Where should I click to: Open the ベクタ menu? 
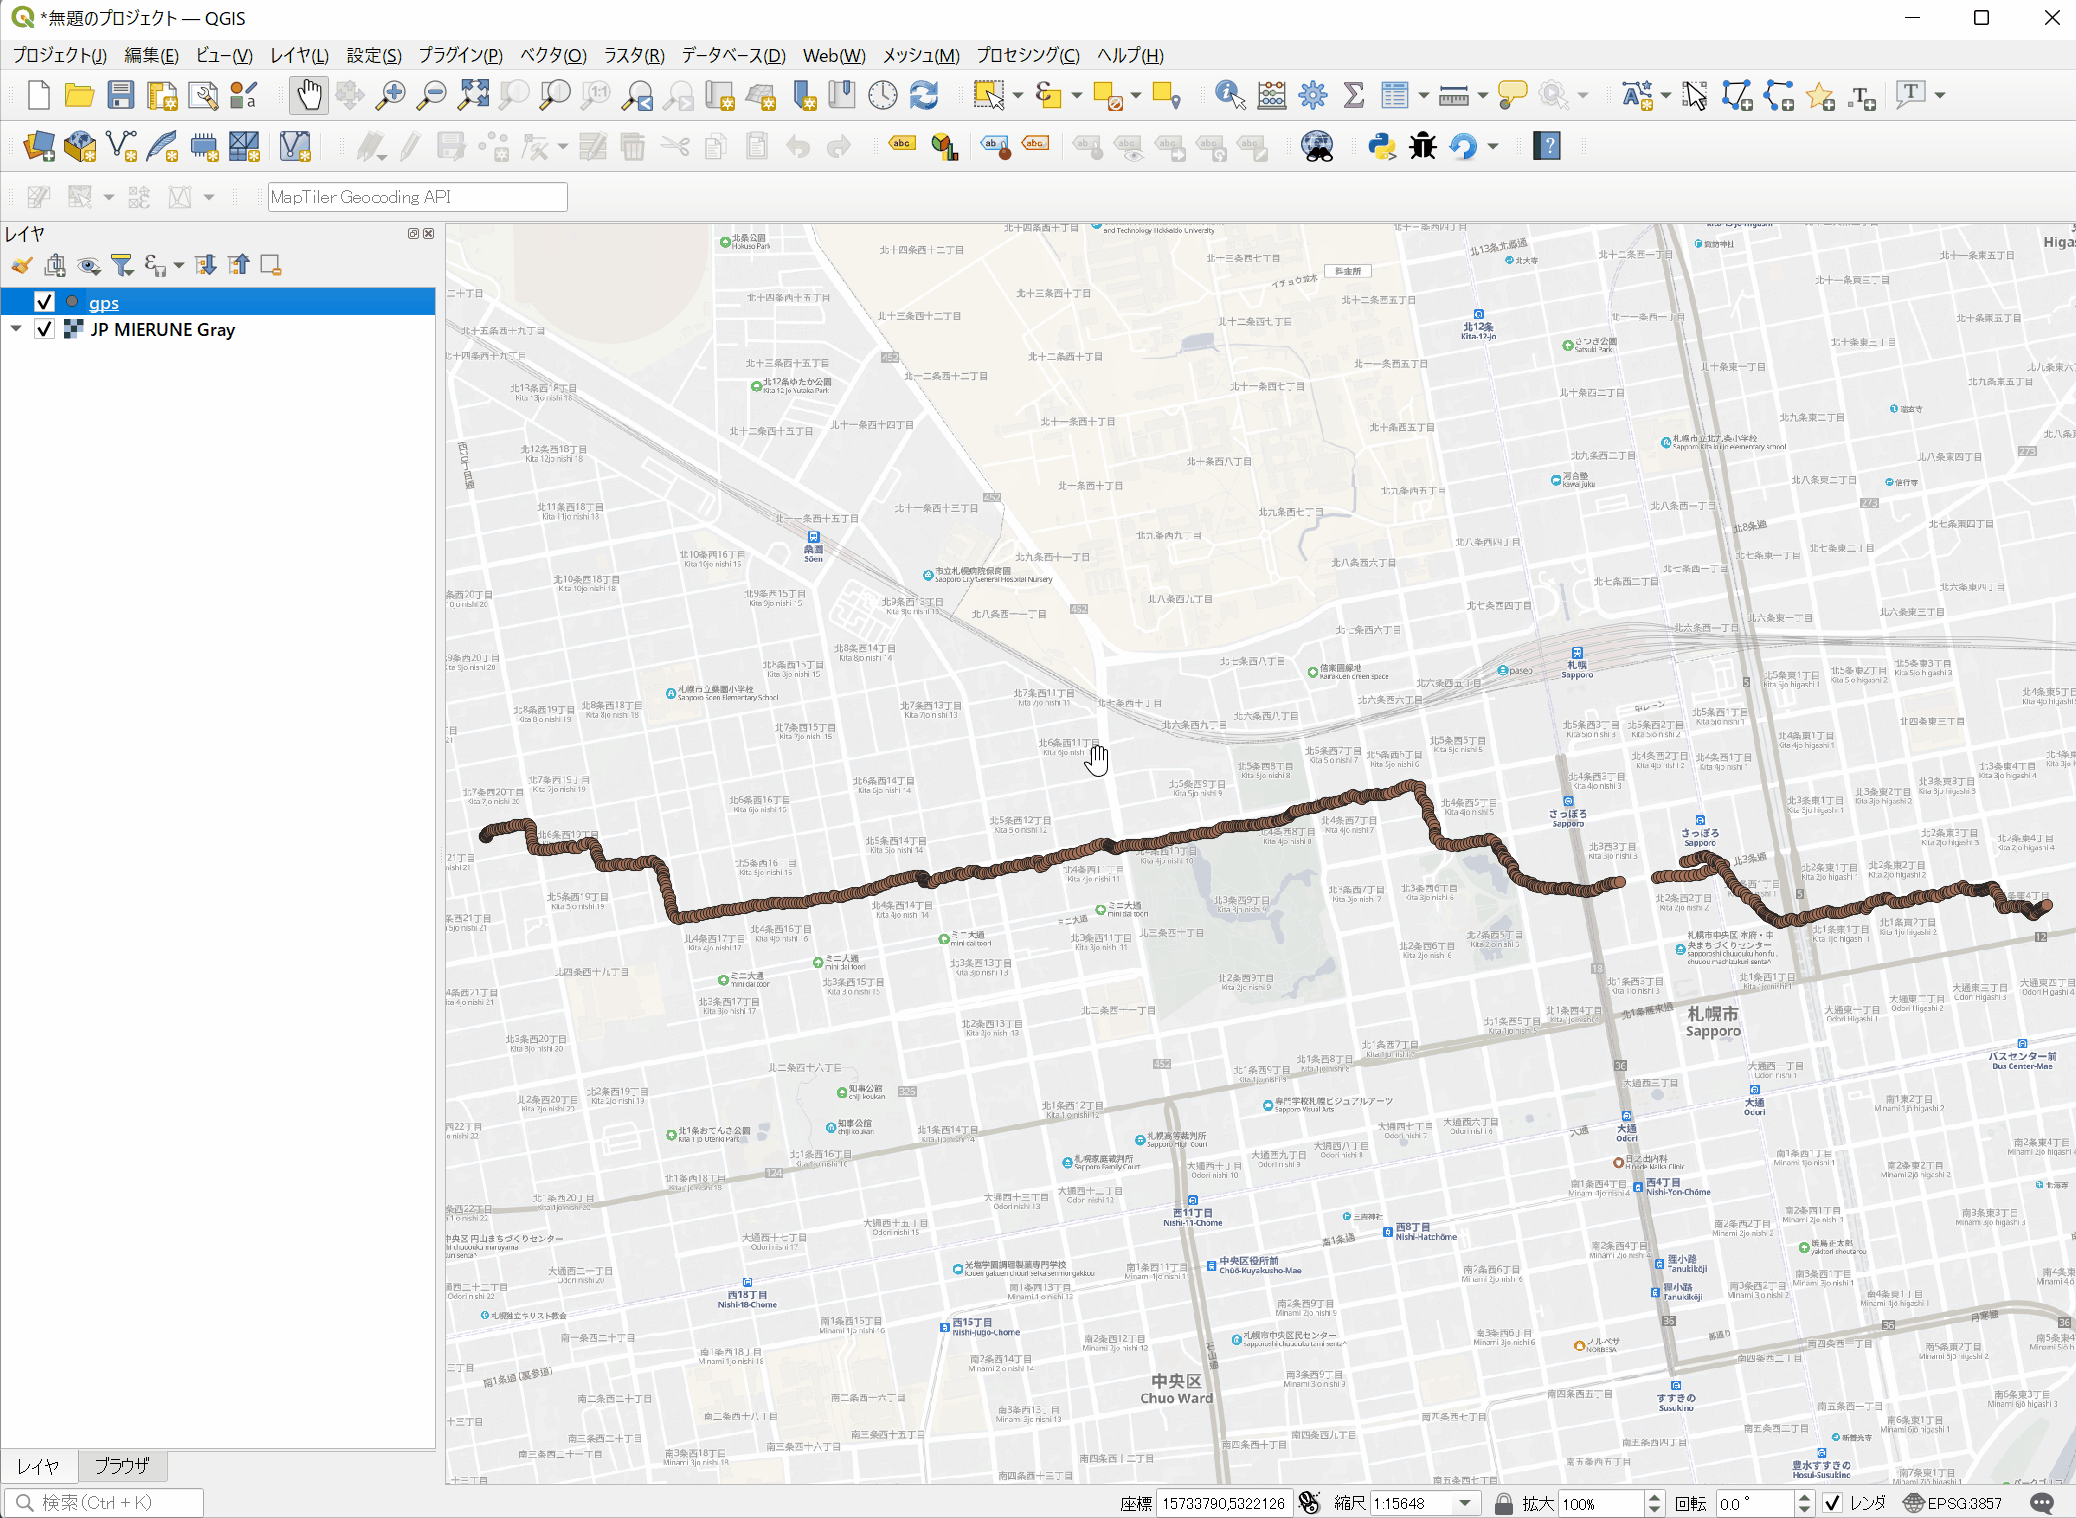(553, 55)
